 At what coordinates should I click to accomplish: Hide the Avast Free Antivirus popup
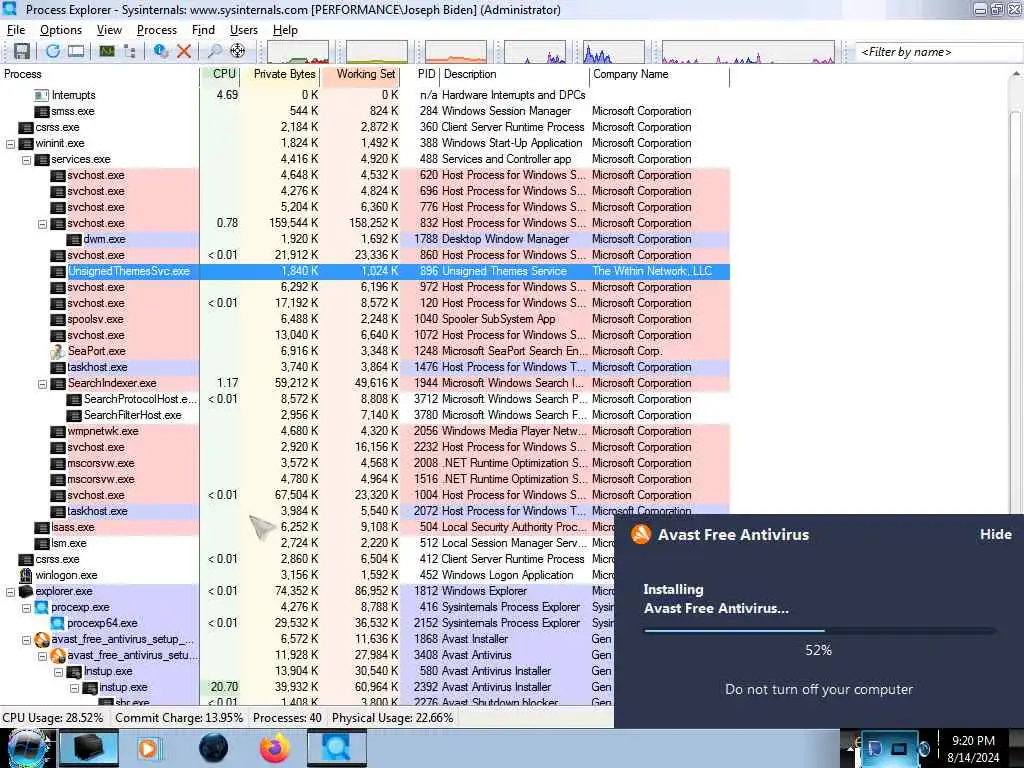995,534
